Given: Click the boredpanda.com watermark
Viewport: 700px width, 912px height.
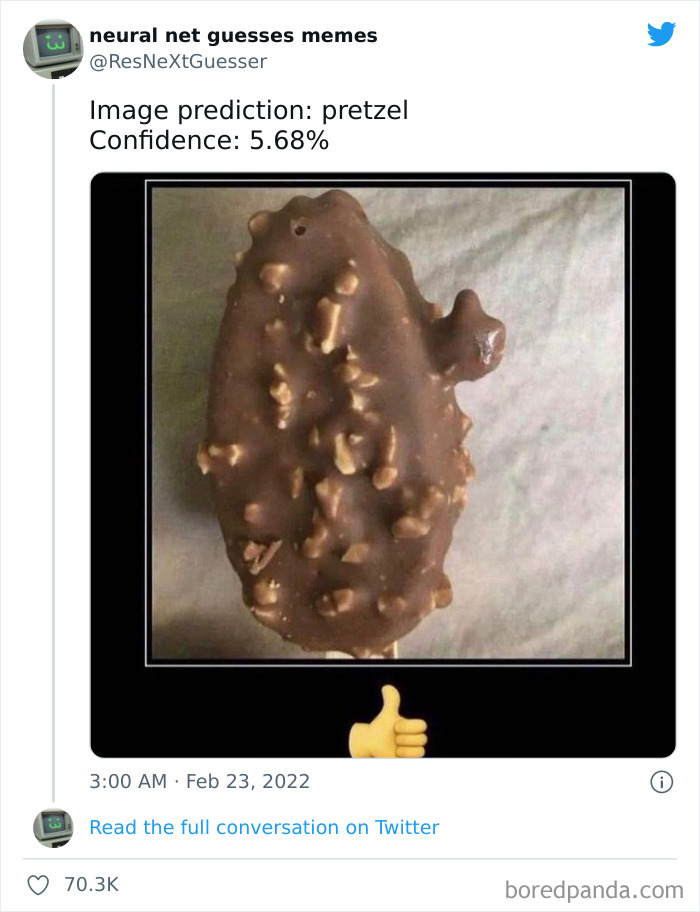Looking at the screenshot, I should [x=595, y=888].
